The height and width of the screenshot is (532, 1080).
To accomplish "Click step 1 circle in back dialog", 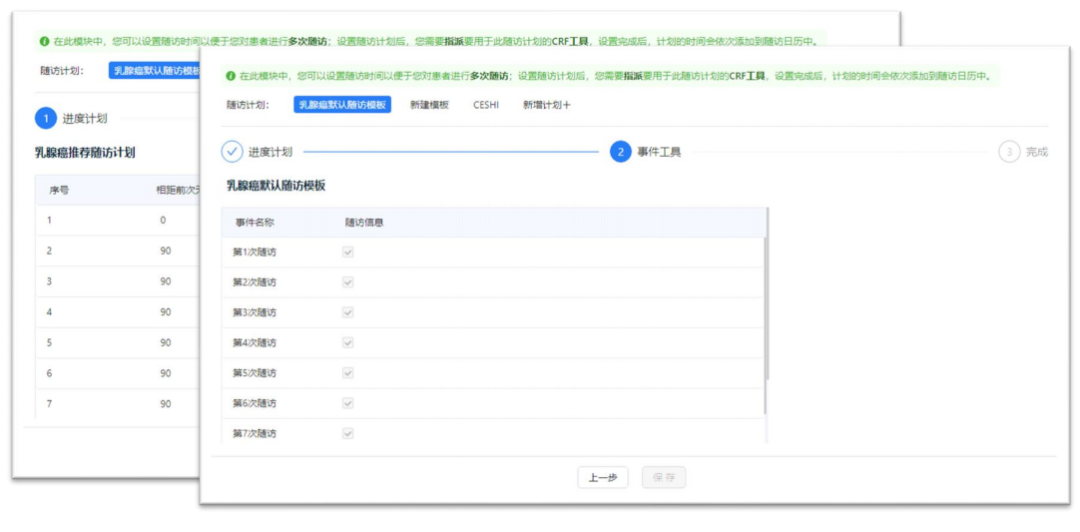I will coord(45,118).
